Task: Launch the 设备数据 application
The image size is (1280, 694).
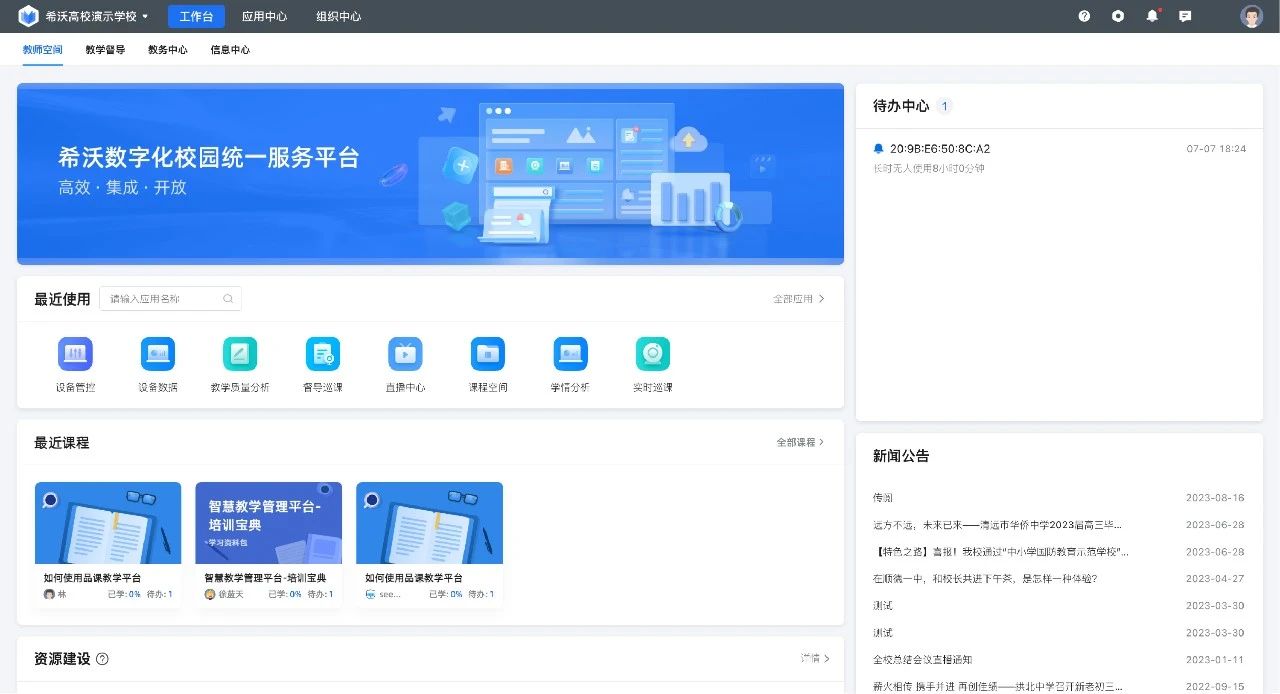Action: pyautogui.click(x=158, y=355)
